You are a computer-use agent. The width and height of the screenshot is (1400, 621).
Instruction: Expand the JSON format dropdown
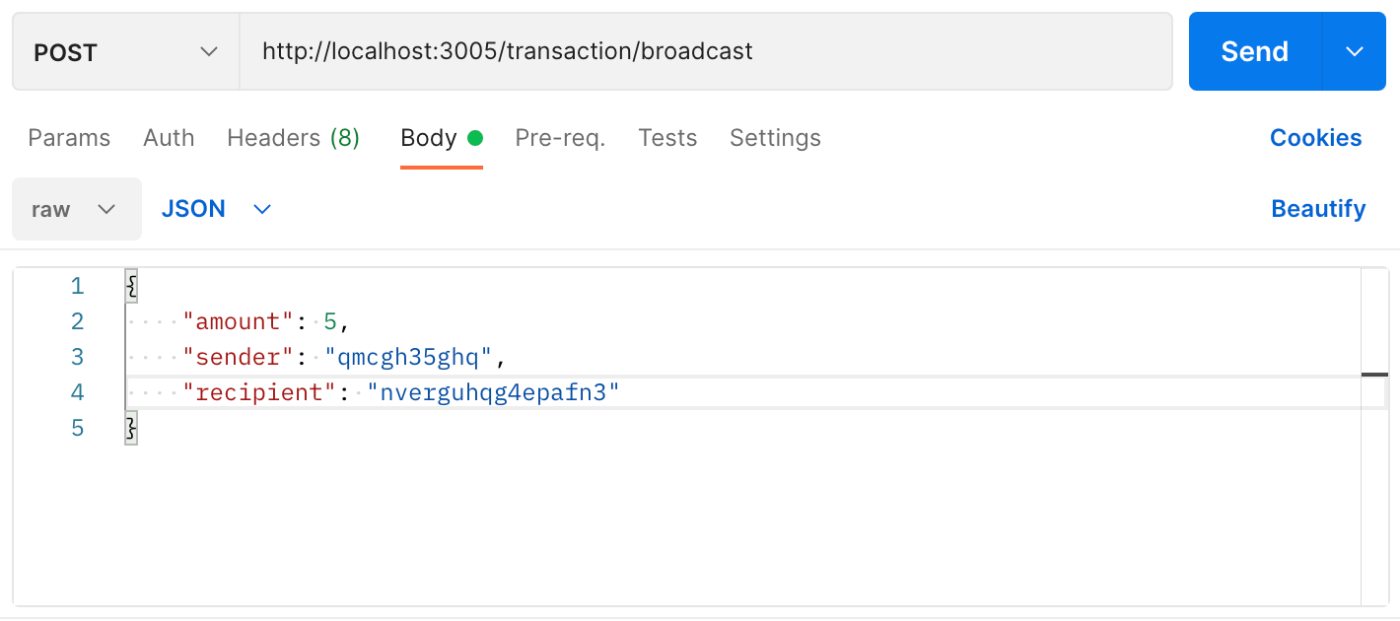[x=216, y=209]
